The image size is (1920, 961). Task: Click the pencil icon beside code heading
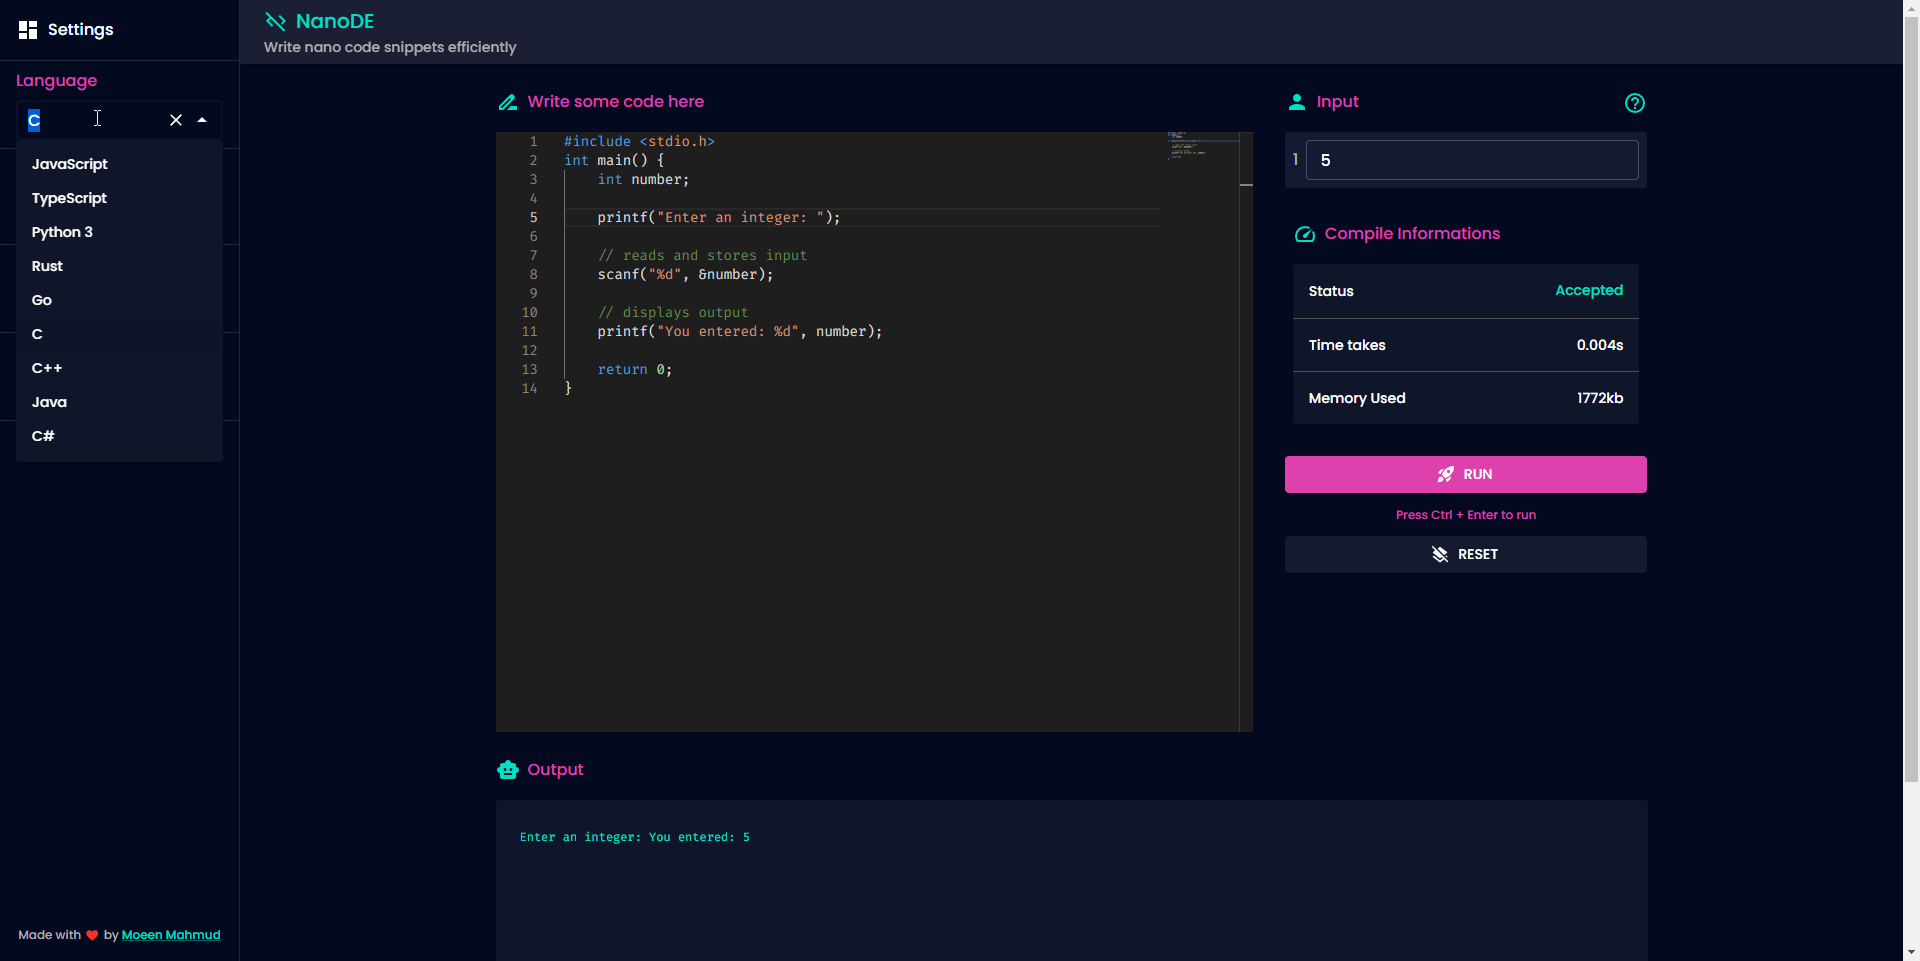tap(508, 102)
